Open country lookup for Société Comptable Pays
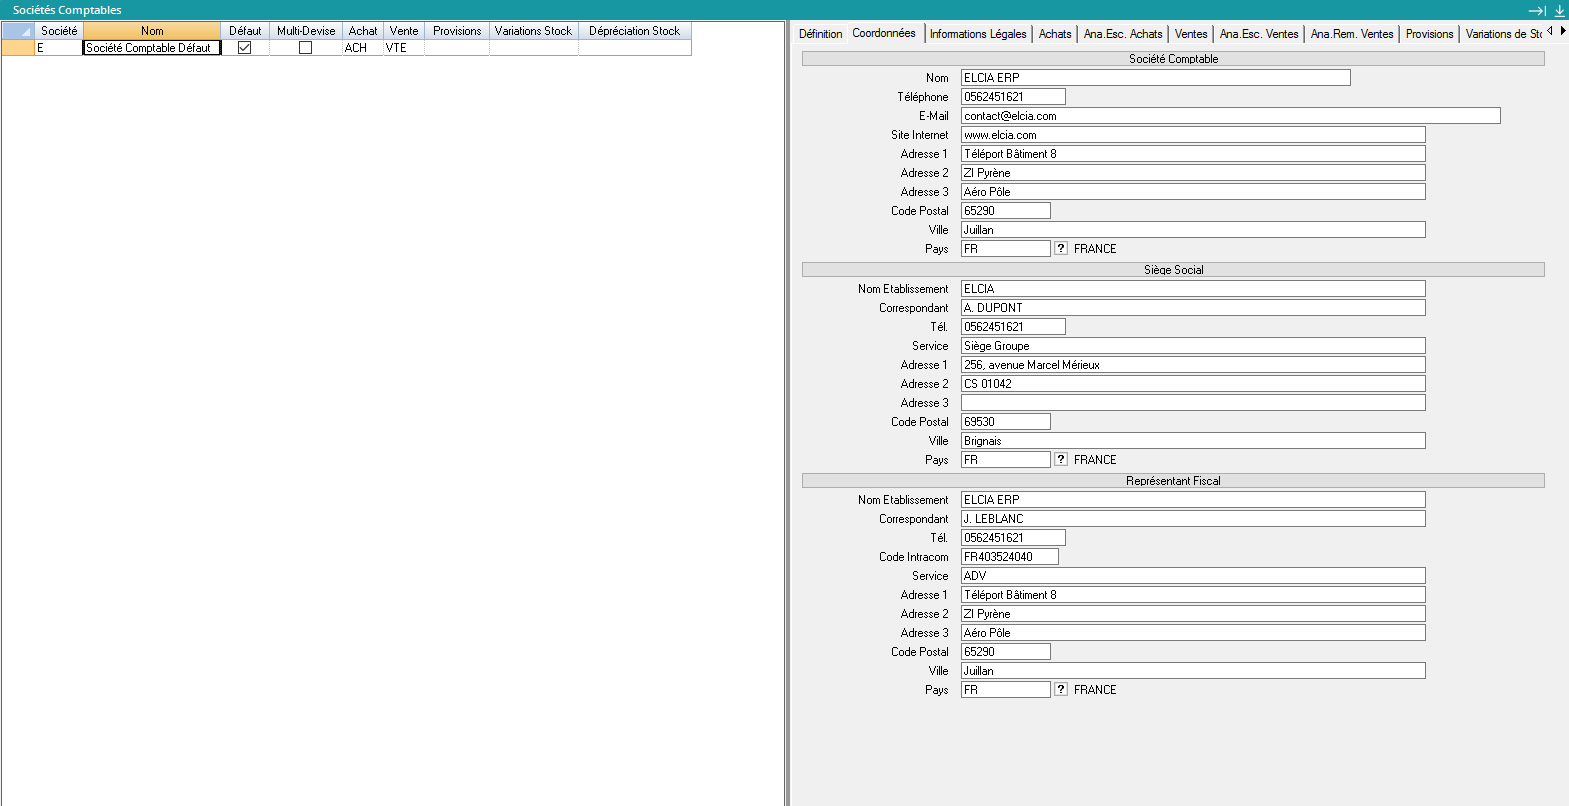 pyautogui.click(x=1061, y=249)
